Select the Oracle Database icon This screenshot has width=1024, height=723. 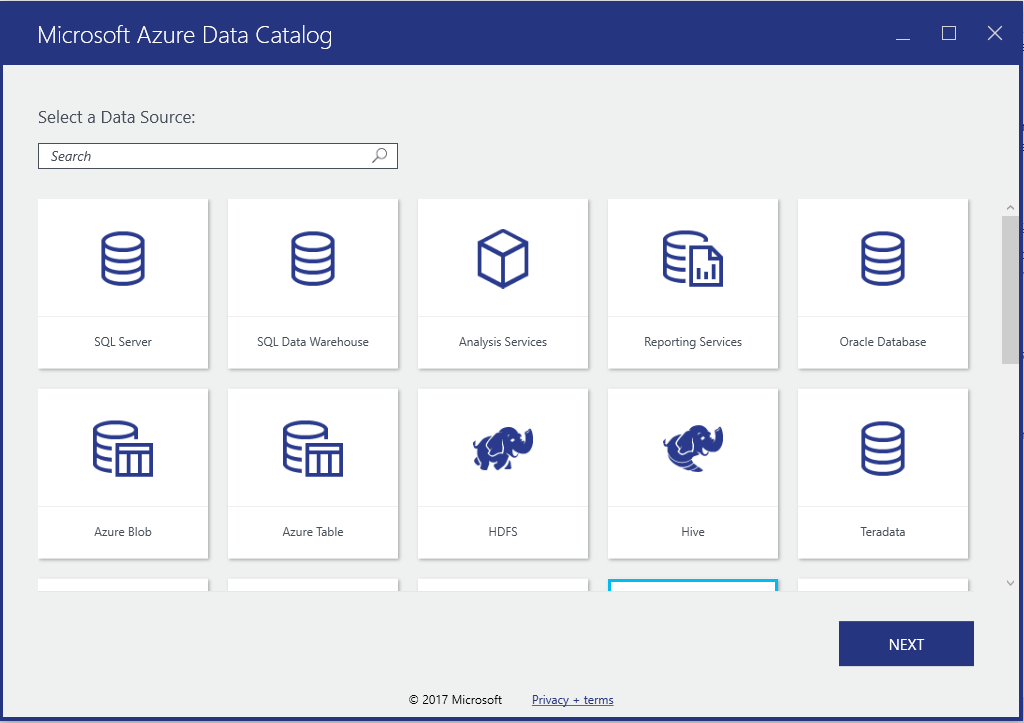coord(883,258)
